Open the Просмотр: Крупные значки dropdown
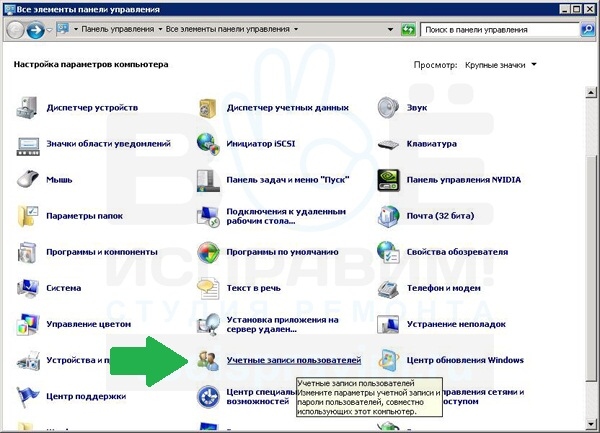 pos(501,65)
